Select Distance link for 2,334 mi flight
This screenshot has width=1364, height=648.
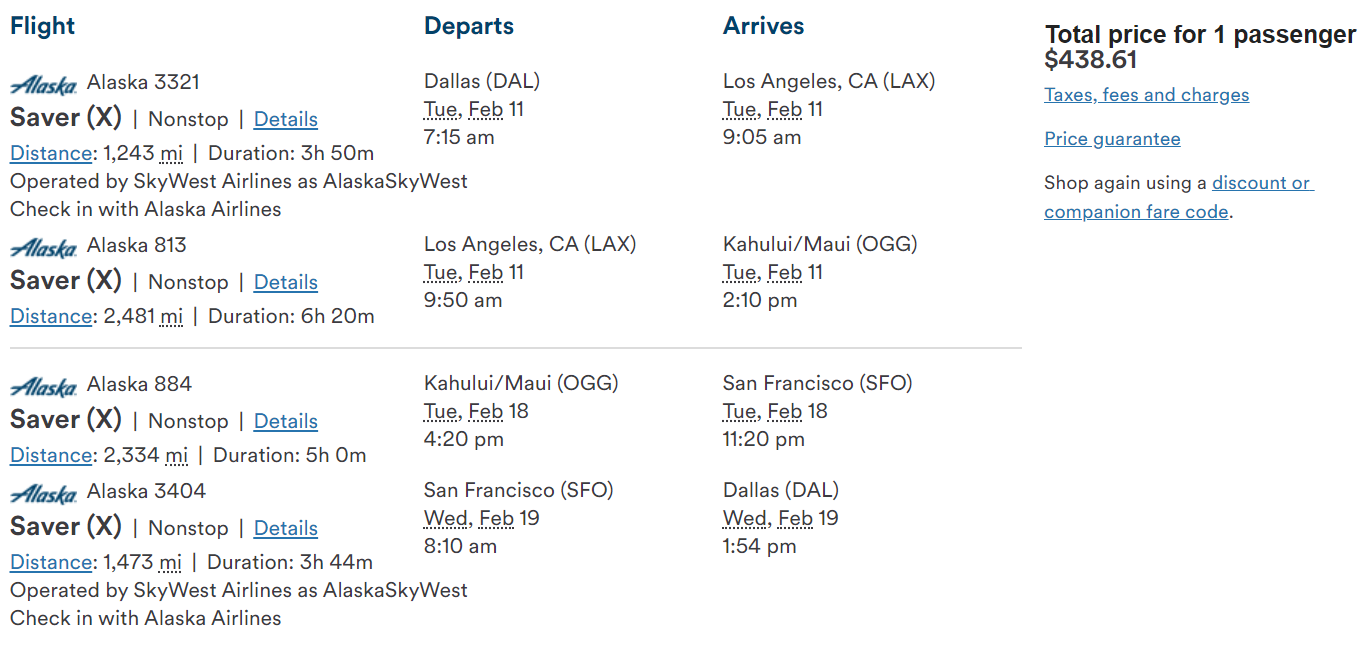coord(51,455)
